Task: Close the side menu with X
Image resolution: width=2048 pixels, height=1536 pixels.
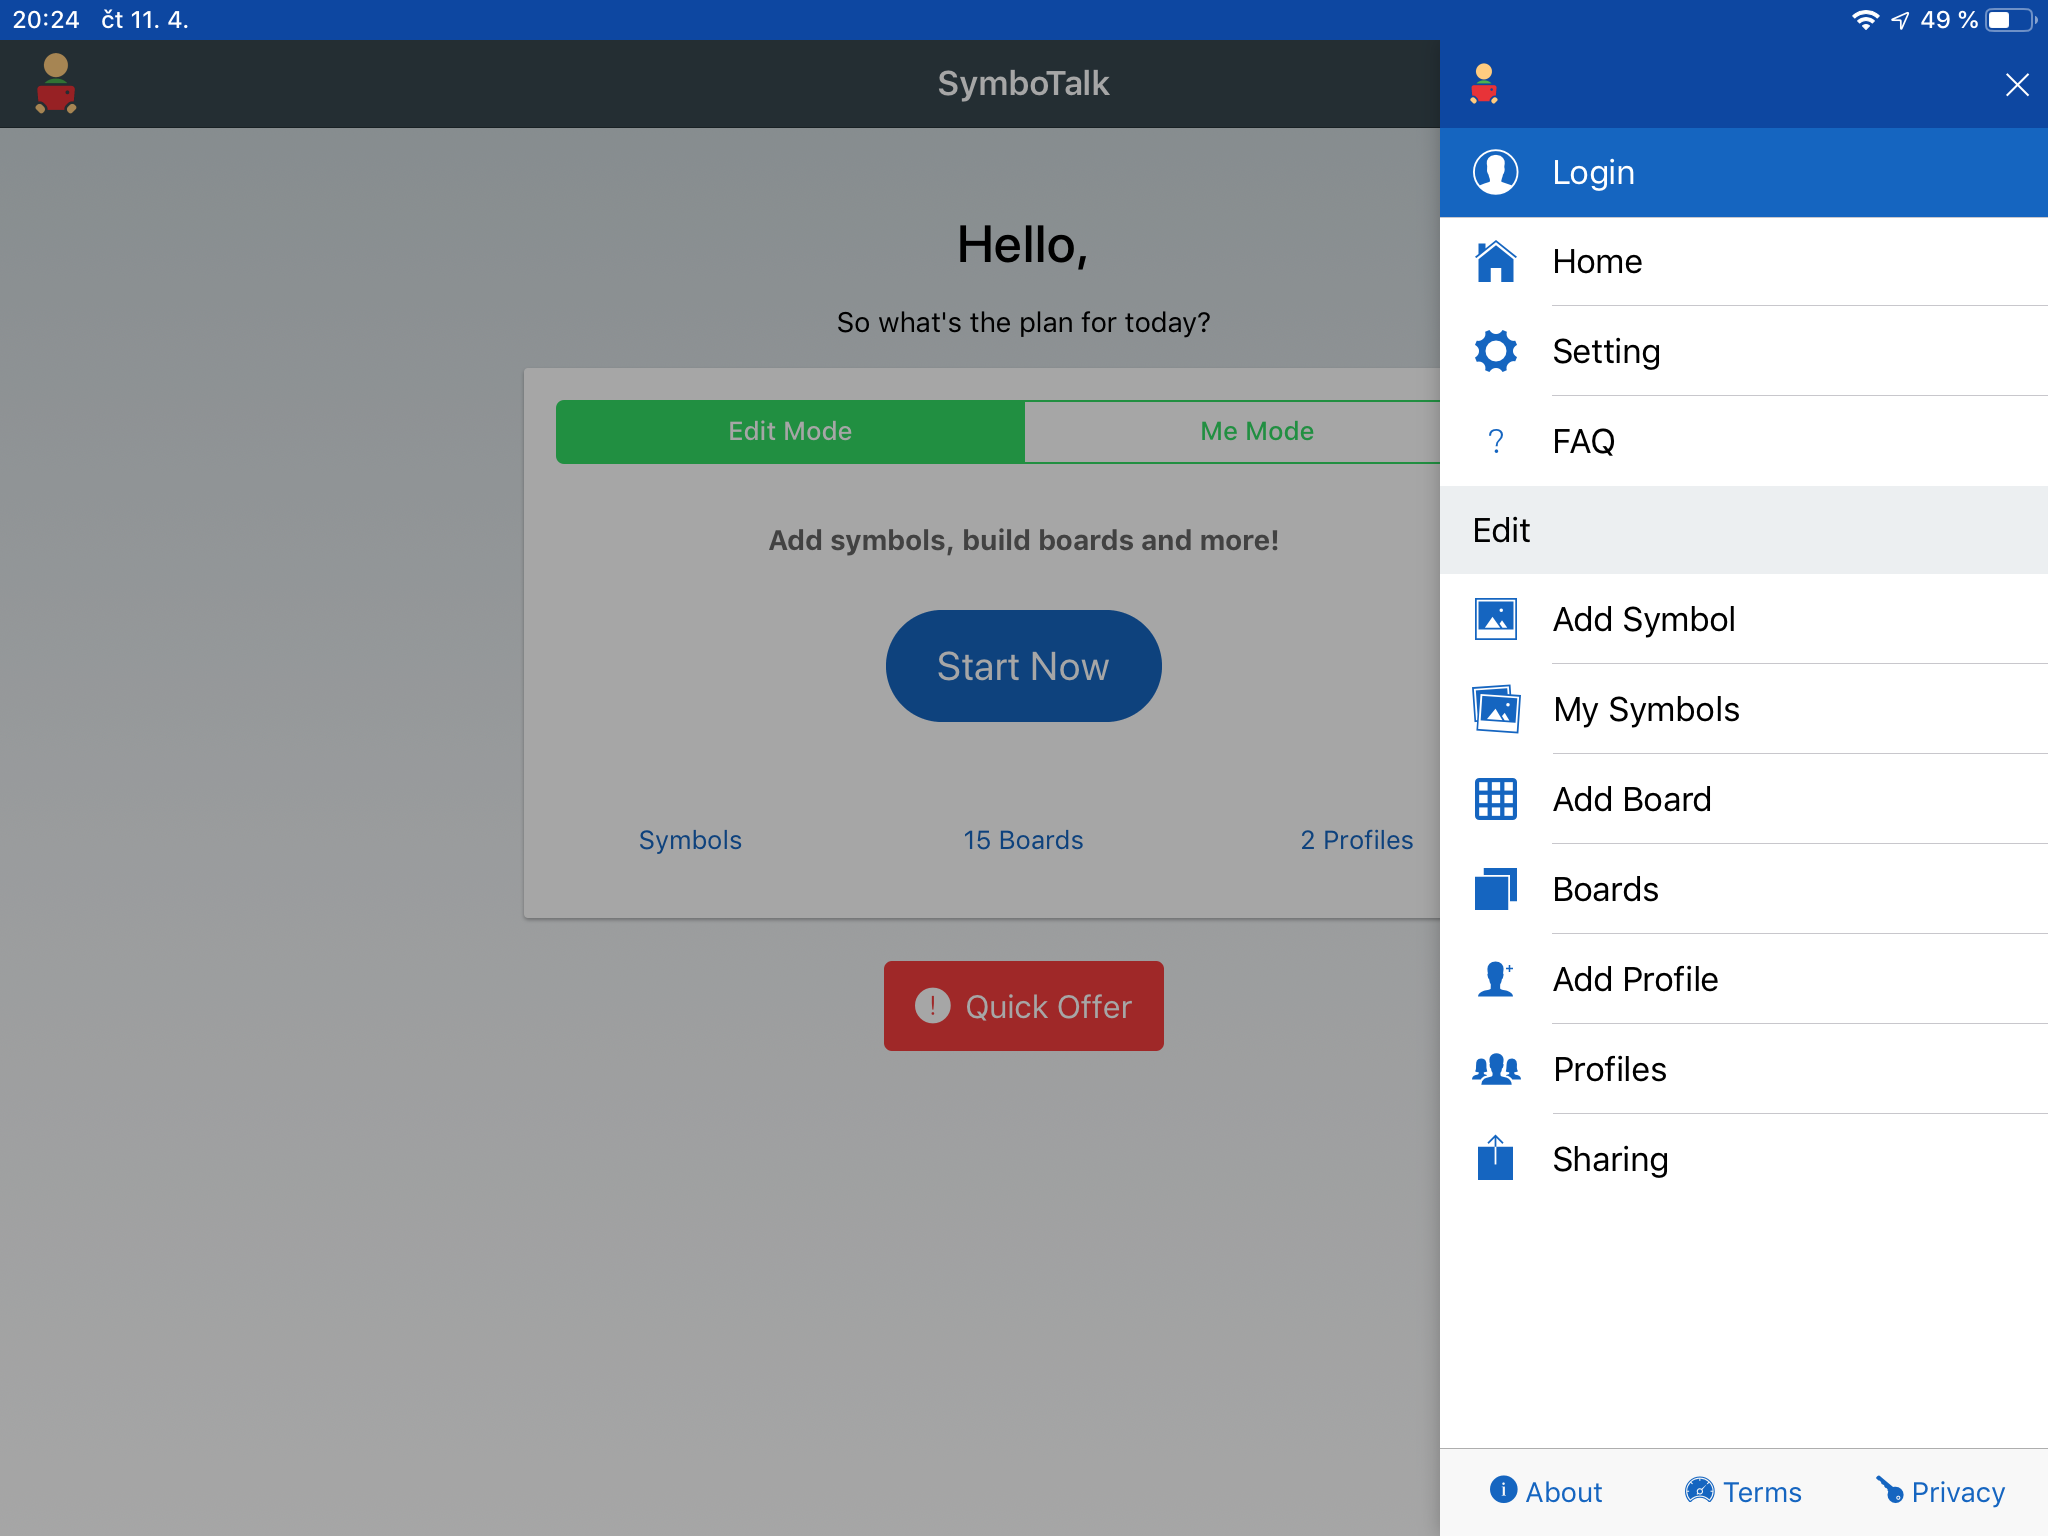Action: (2017, 85)
